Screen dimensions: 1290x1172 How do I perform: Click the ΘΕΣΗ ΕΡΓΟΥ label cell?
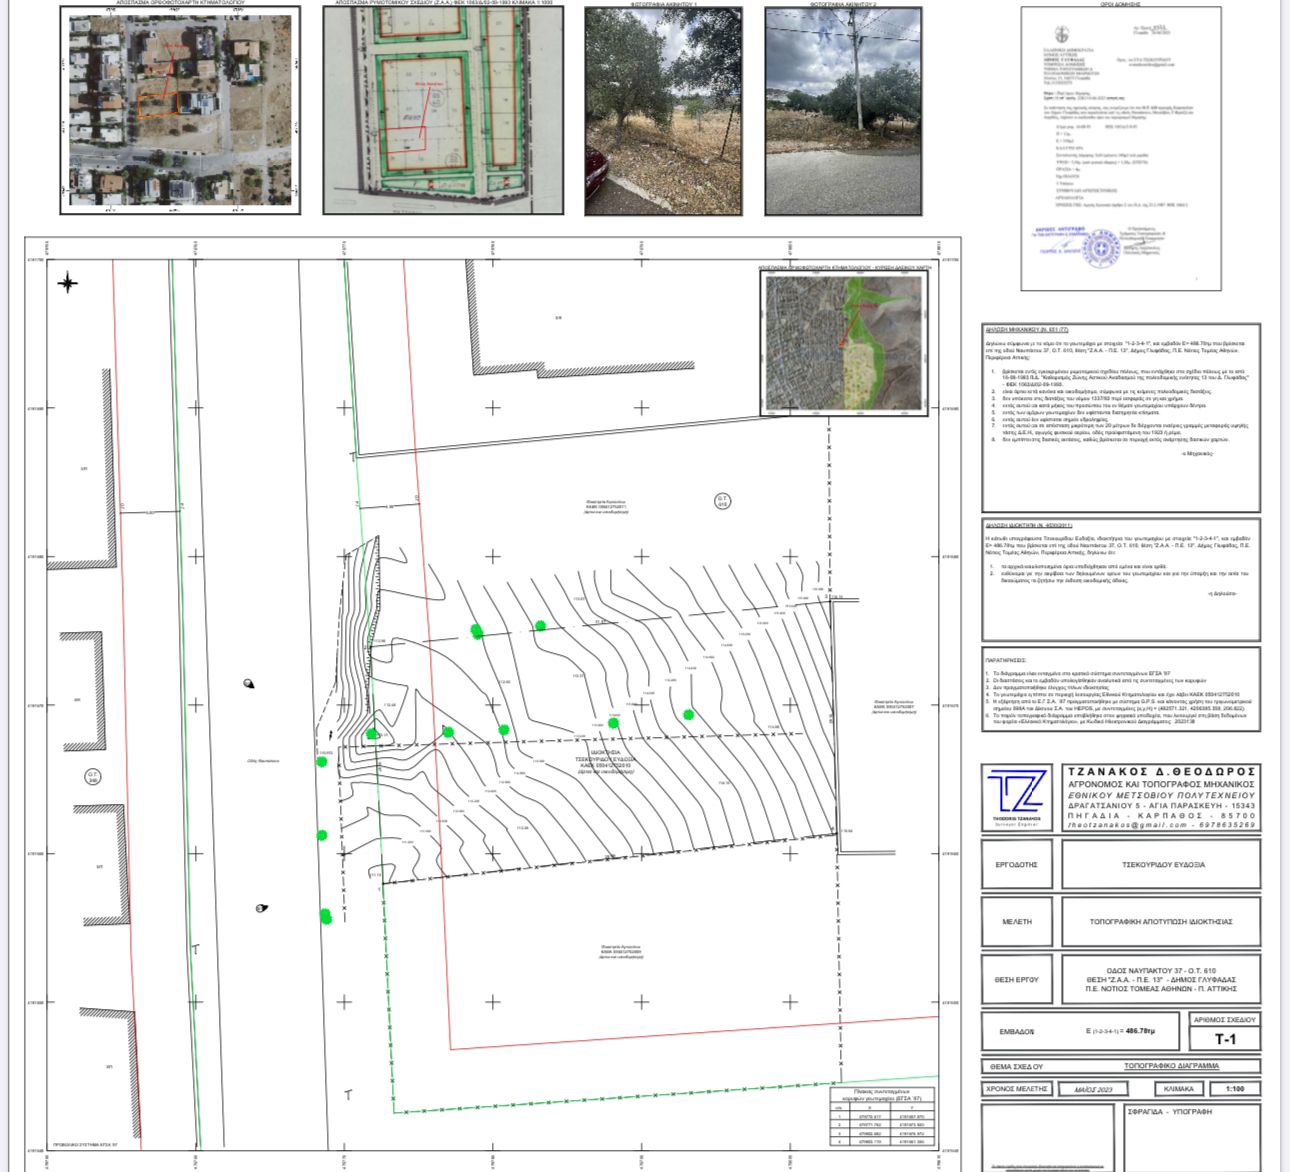coord(1017,979)
